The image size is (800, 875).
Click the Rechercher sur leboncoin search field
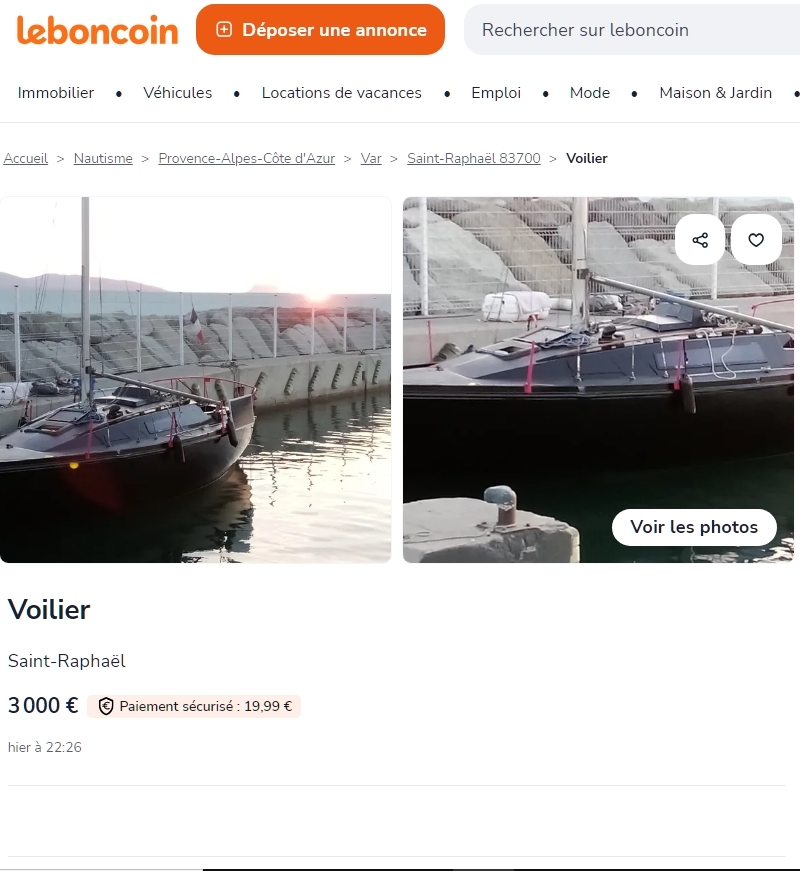pos(632,30)
